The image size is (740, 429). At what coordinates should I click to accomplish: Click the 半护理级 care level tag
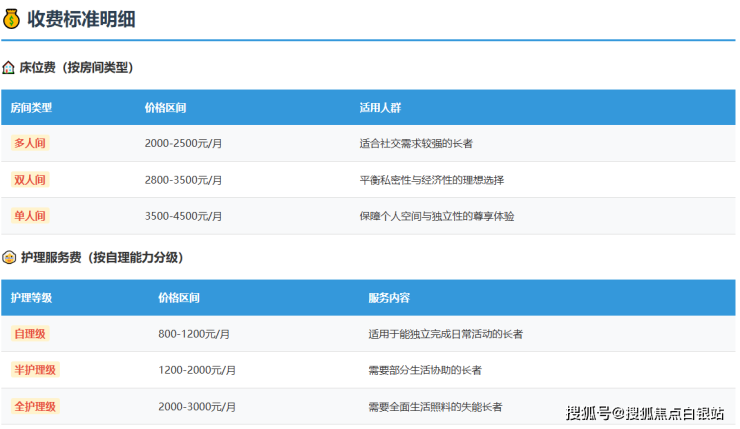coord(35,370)
